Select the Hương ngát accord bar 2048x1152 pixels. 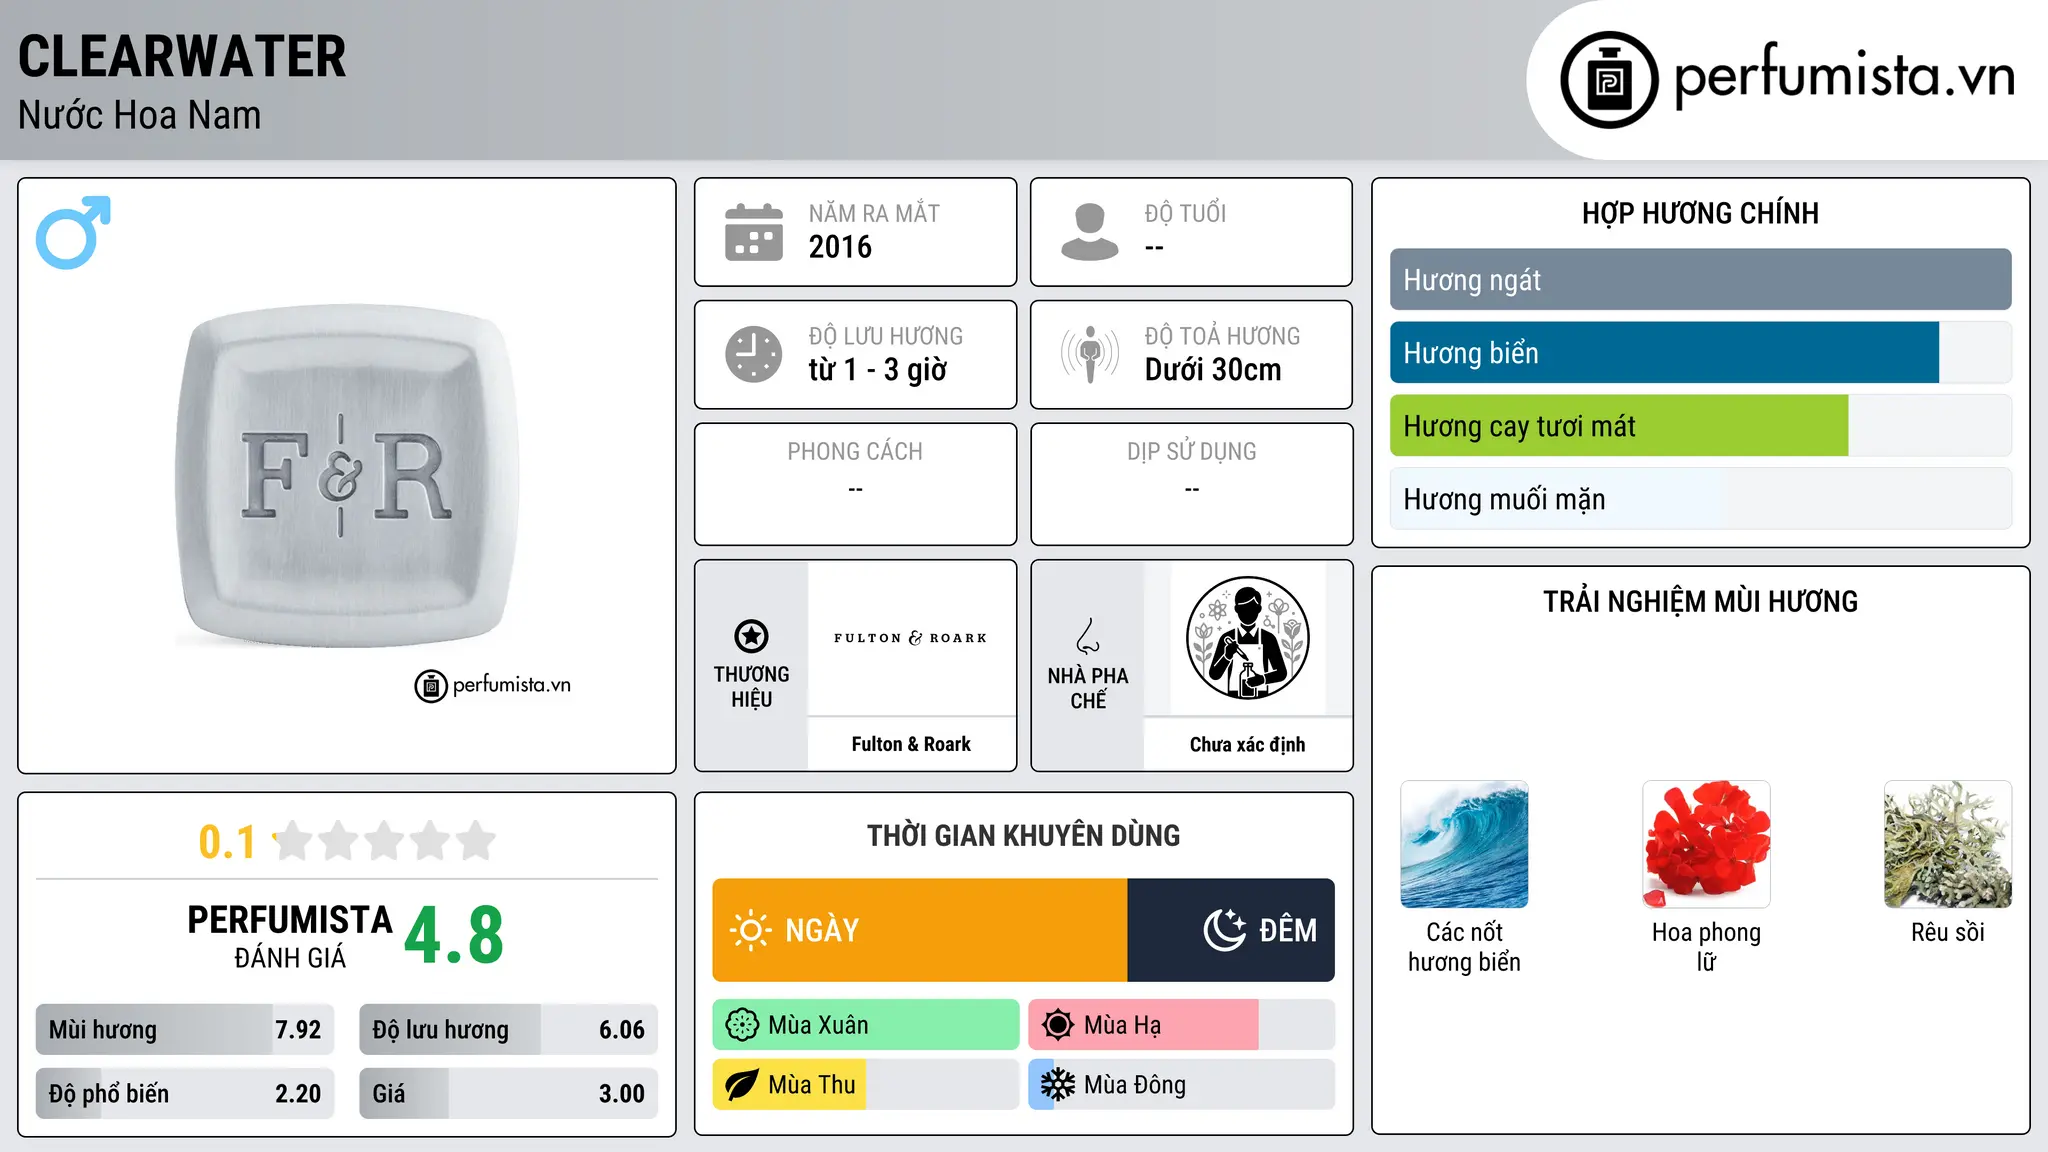(1700, 280)
